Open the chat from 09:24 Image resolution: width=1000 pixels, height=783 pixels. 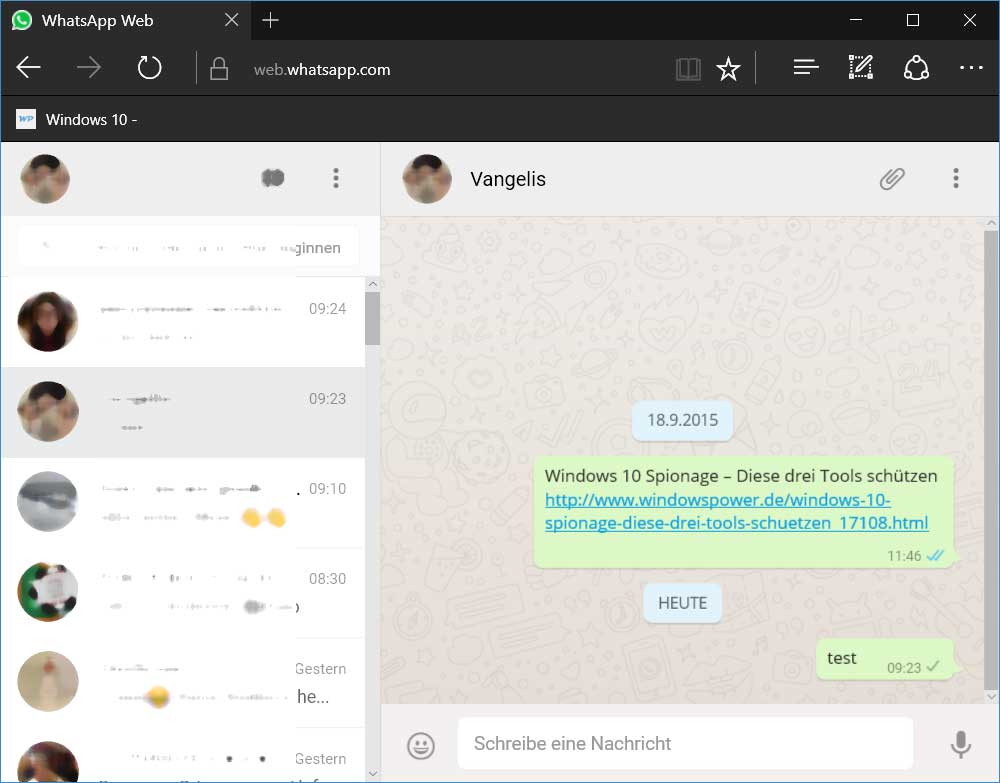point(183,322)
